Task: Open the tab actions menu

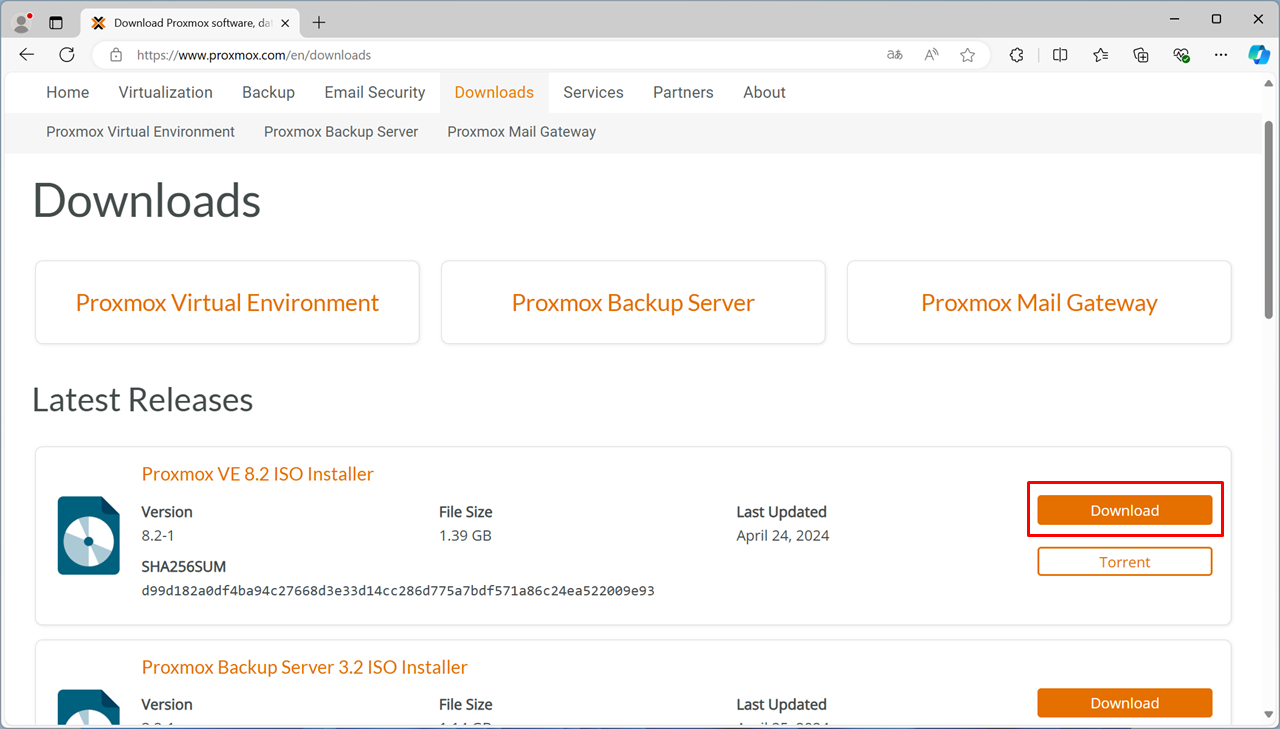Action: (56, 22)
